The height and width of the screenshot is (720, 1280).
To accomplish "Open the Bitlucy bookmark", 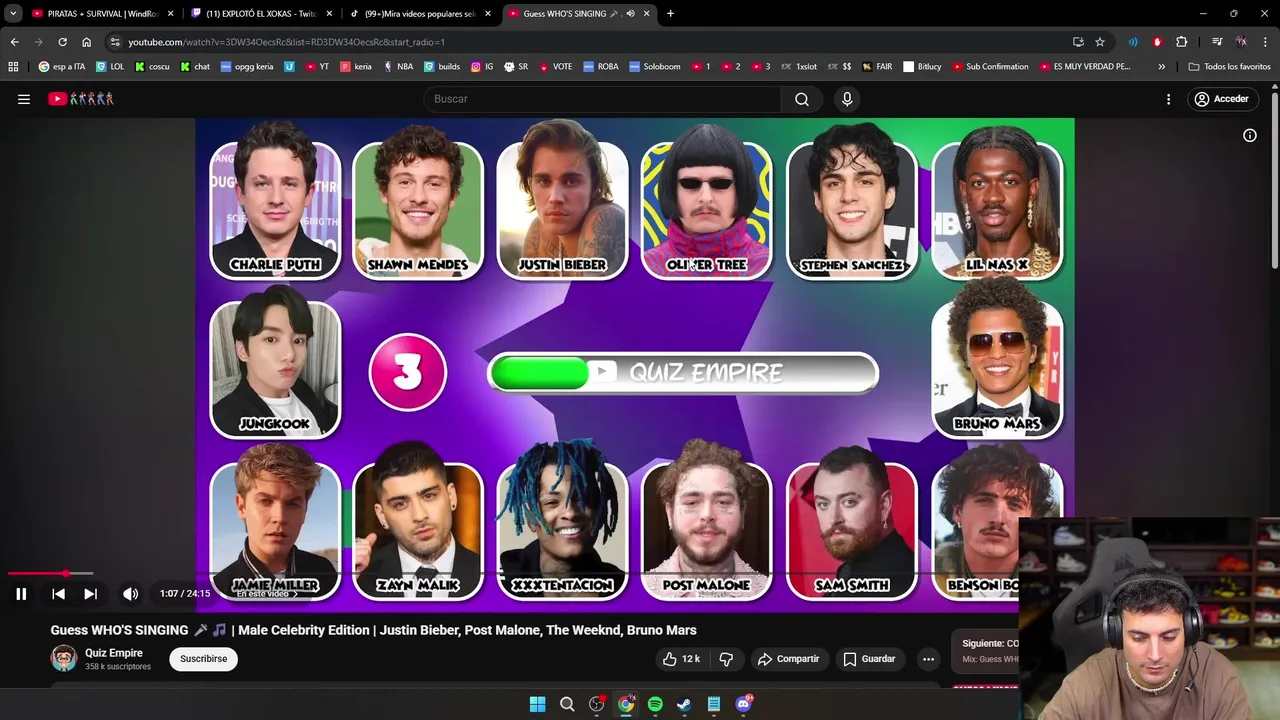I will click(x=922, y=67).
